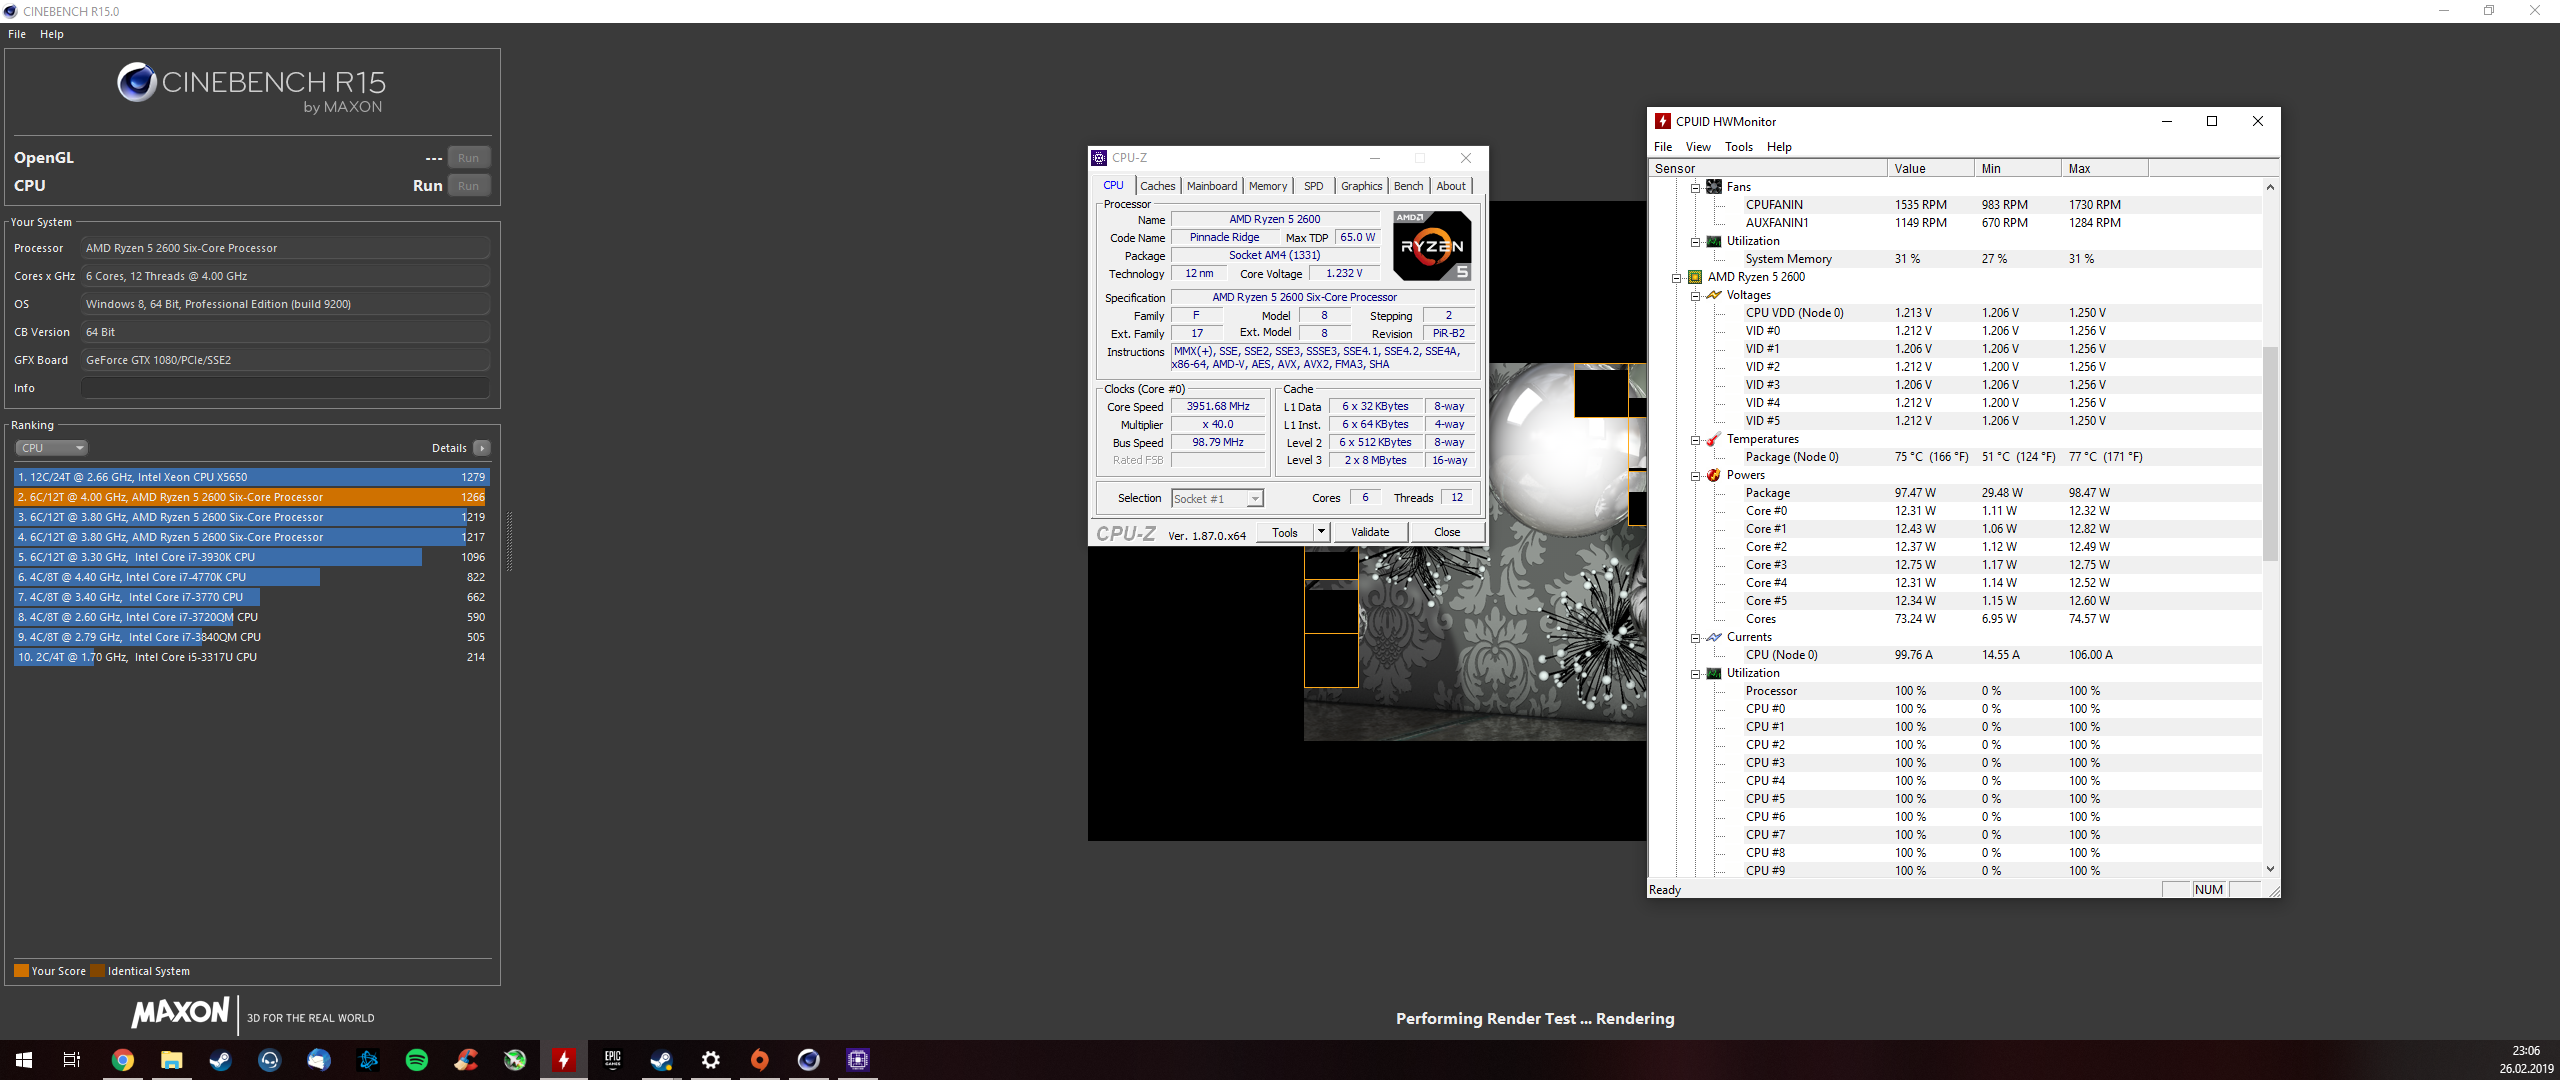Open Google Chrome from the taskbar
The image size is (2560, 1080).
coord(122,1060)
